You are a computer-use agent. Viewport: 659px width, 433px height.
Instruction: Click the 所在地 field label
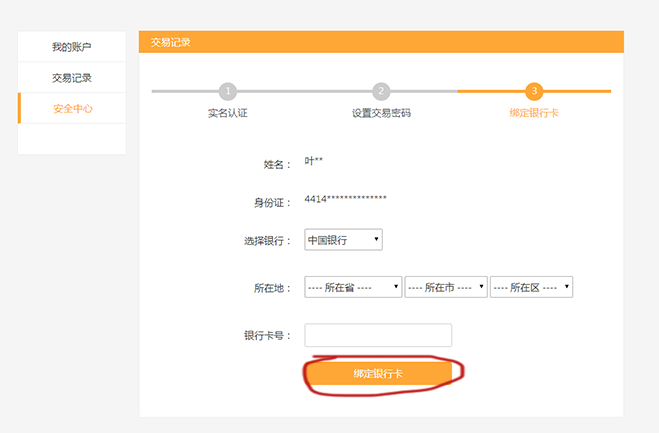272,288
